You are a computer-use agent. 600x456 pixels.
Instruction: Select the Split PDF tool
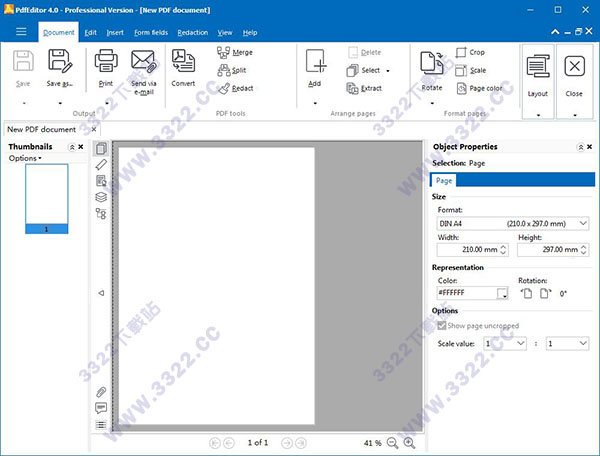point(232,70)
